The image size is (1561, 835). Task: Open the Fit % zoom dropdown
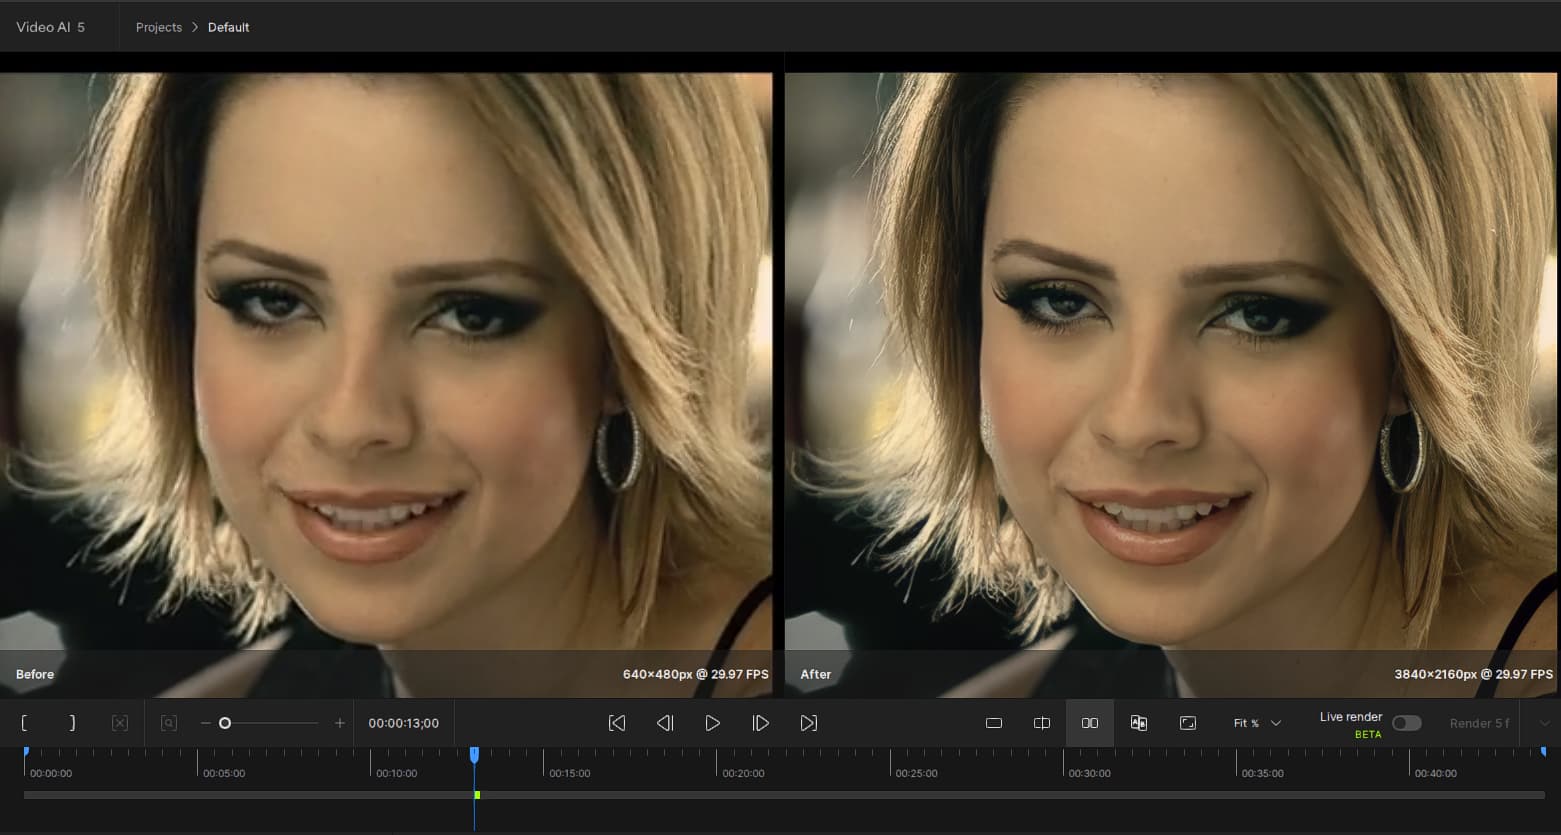pos(1257,723)
